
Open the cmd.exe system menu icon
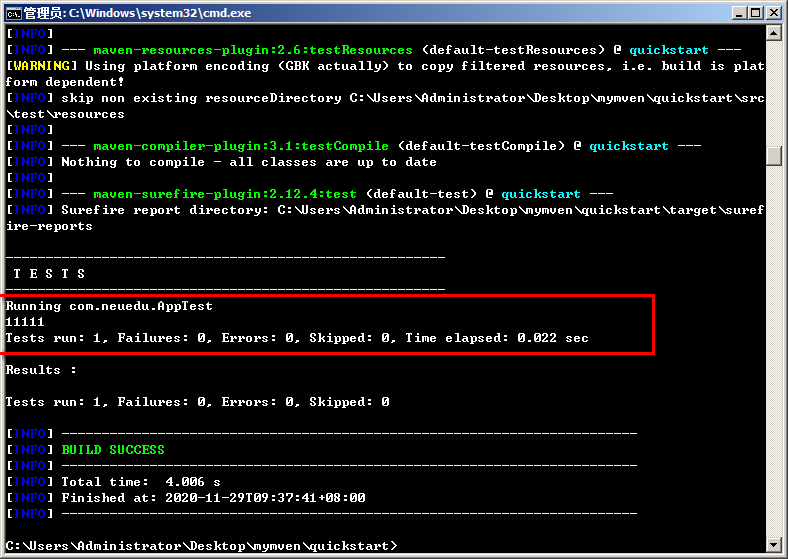(14, 13)
